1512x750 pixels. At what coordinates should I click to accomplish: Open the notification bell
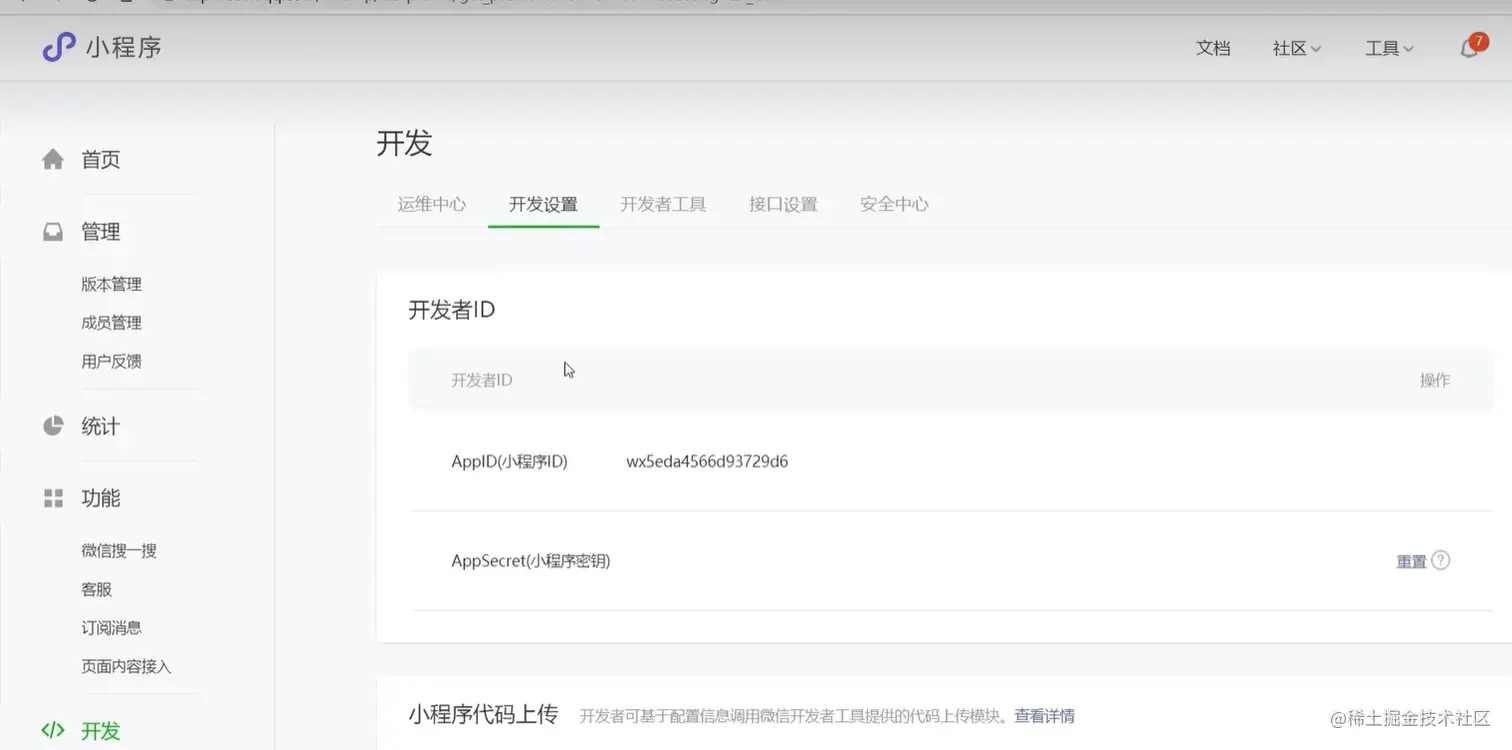pos(1469,48)
